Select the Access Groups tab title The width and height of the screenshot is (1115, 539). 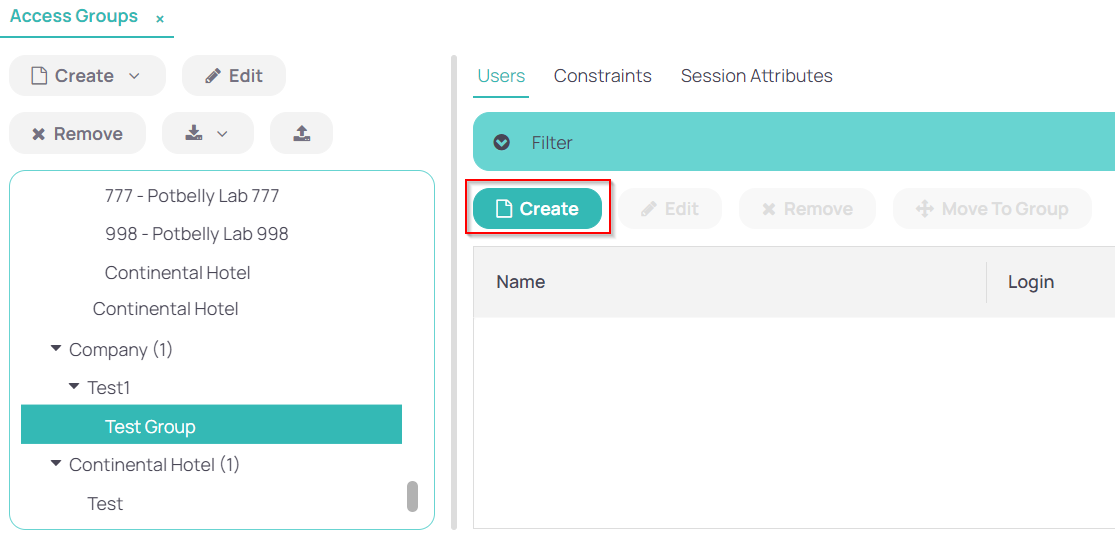74,16
